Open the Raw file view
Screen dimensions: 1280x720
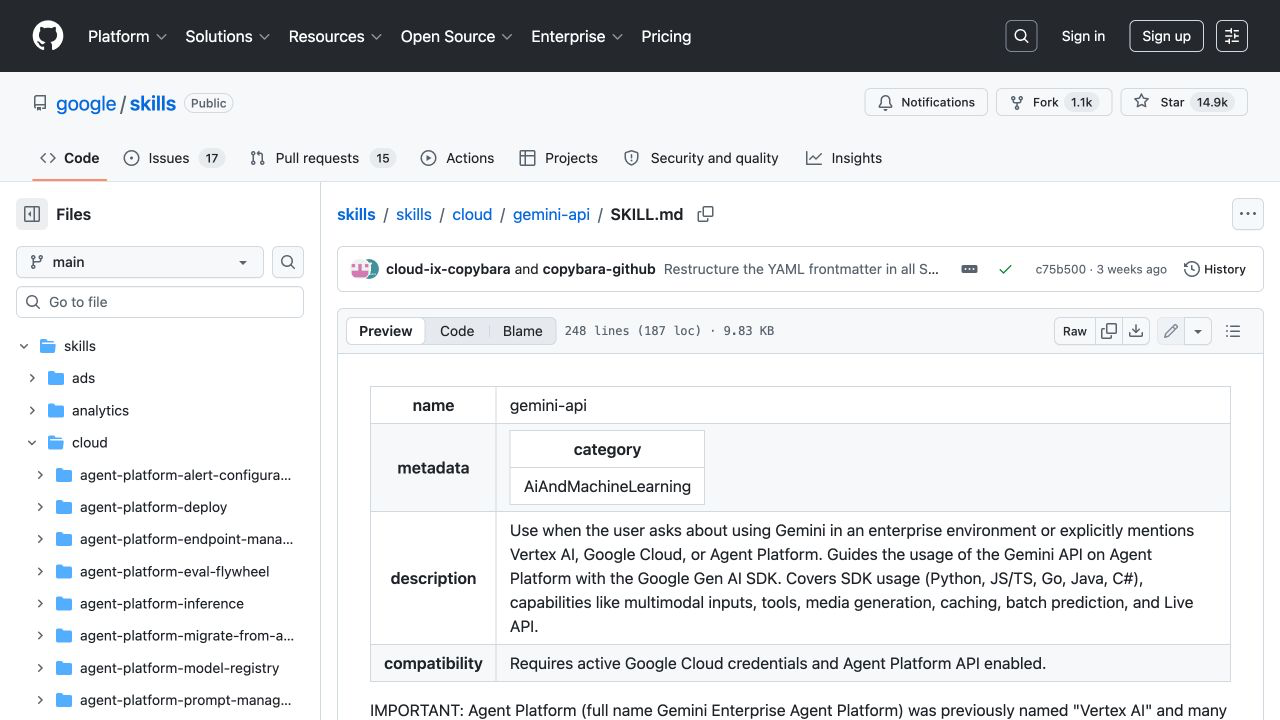[1075, 331]
